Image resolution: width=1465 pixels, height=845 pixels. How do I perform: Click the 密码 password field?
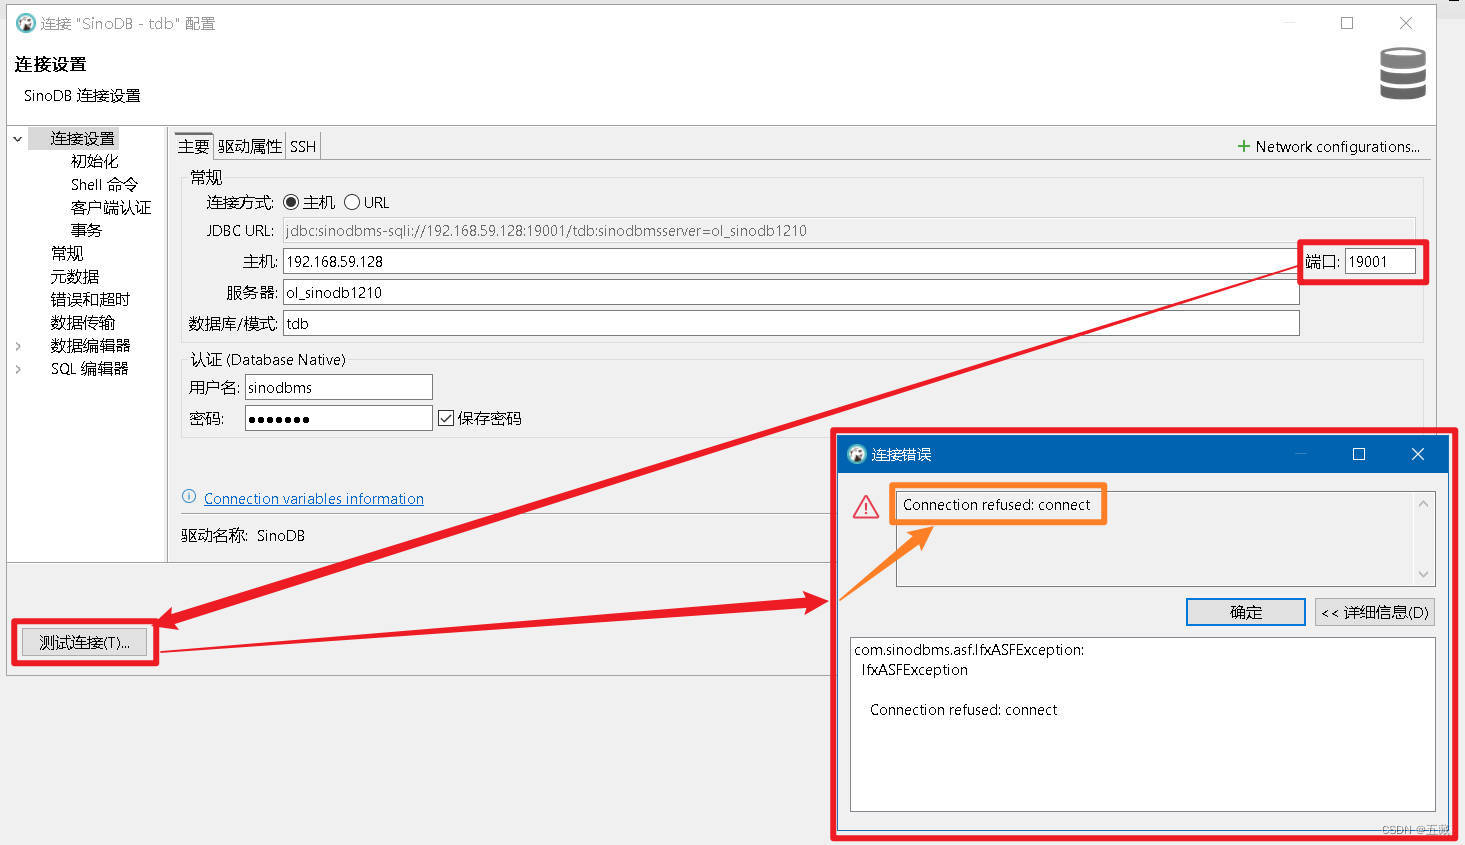click(338, 418)
